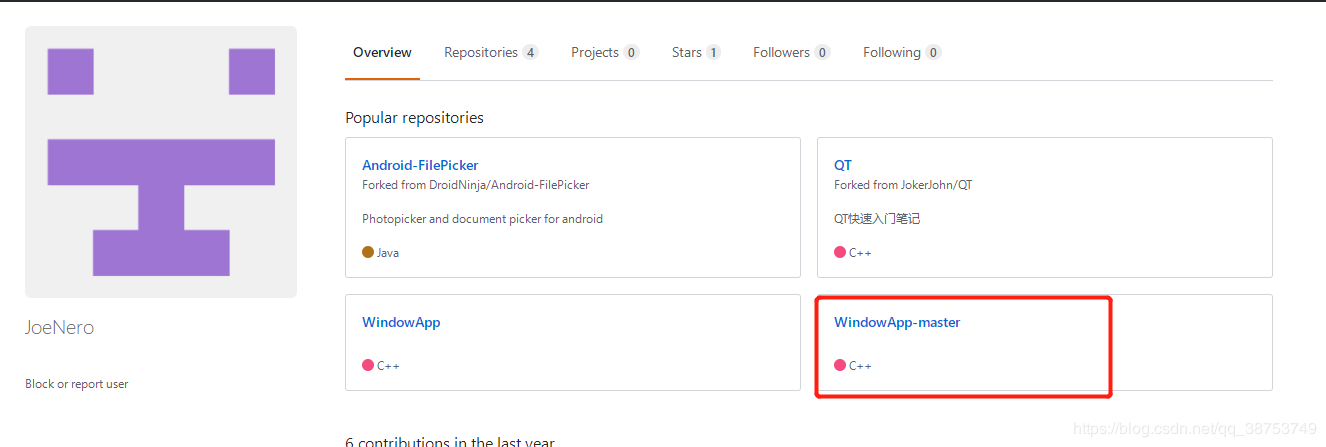Open the Android-FilePicker repository
The height and width of the screenshot is (447, 1326).
click(420, 165)
